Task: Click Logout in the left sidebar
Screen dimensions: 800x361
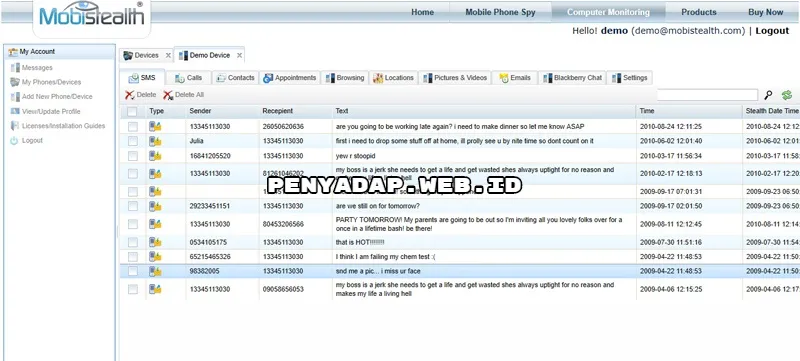Action: (32, 140)
